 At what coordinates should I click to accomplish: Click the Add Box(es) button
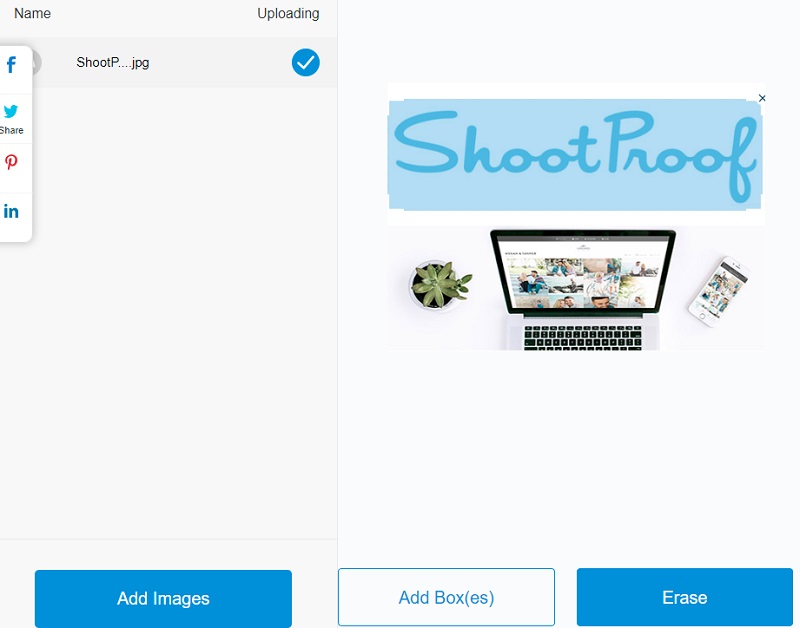pos(446,597)
